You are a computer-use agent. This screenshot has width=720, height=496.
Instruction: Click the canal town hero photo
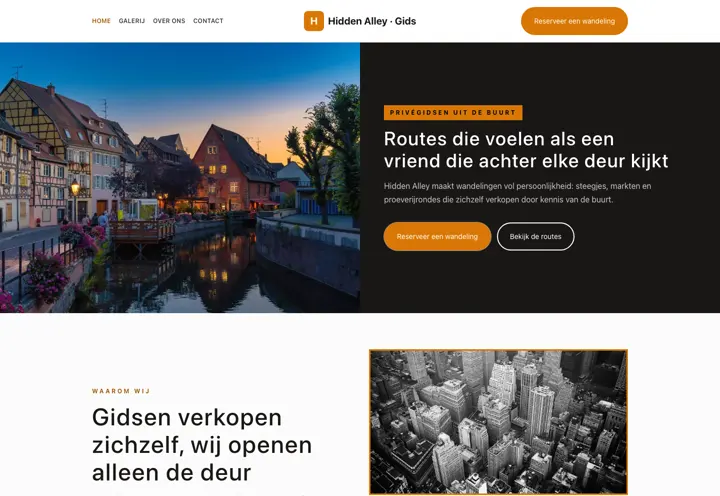(180, 178)
